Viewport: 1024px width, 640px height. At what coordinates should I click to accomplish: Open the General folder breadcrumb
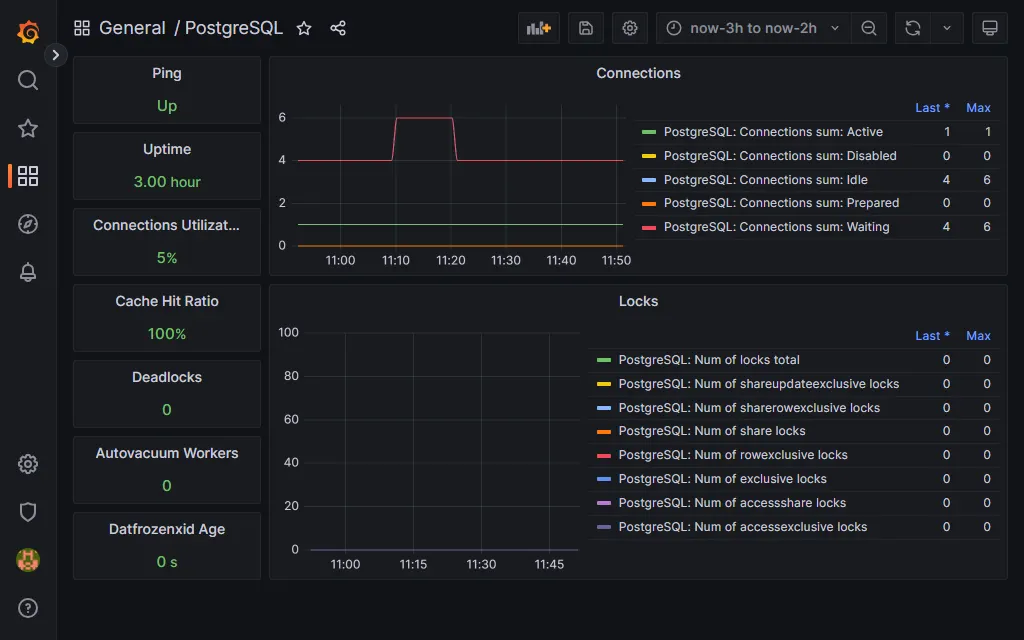click(132, 28)
